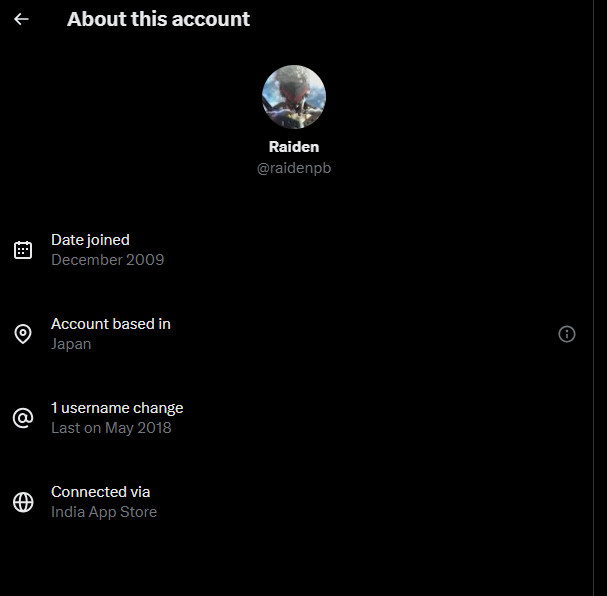Screen dimensions: 607x596
Task: Select the Connected via label
Action: [101, 492]
